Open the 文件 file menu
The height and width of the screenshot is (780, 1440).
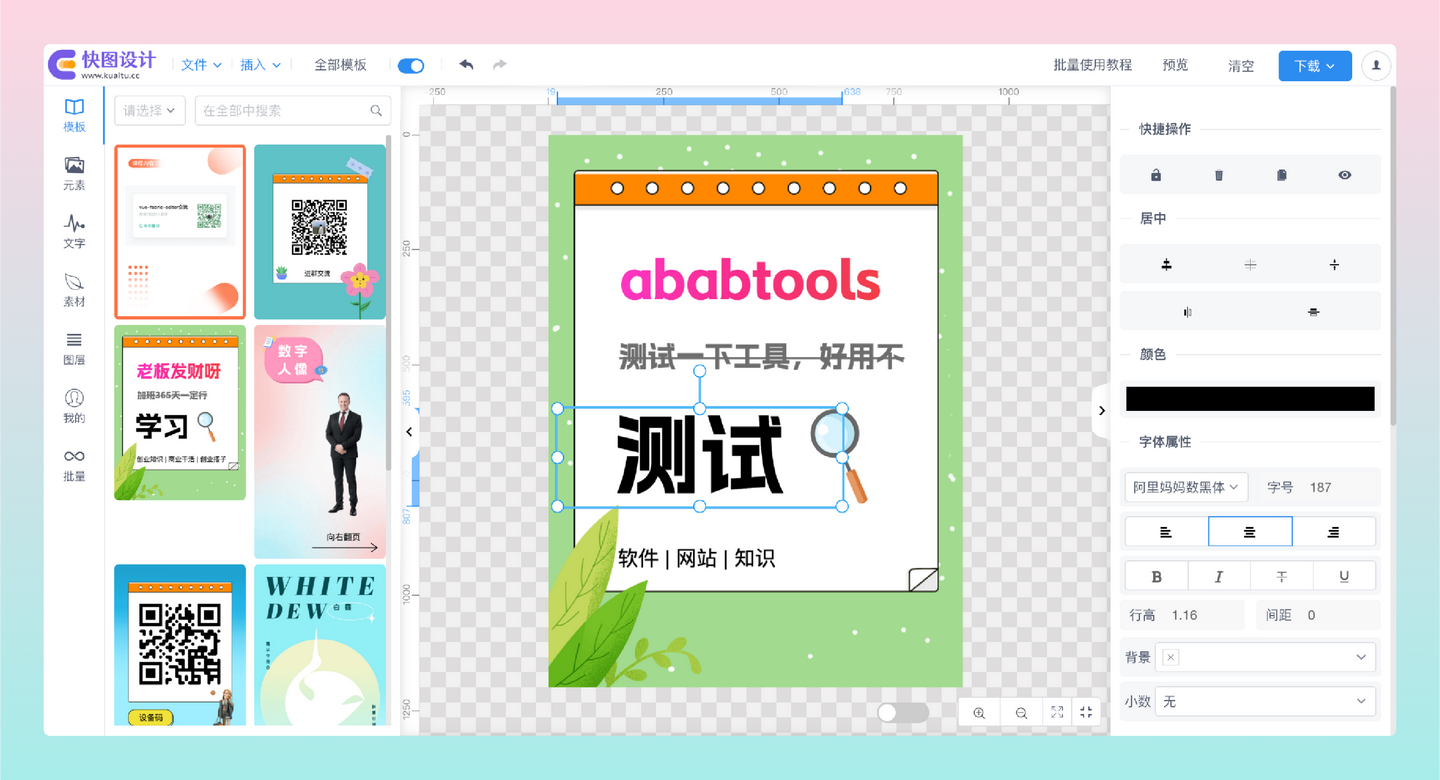click(201, 65)
